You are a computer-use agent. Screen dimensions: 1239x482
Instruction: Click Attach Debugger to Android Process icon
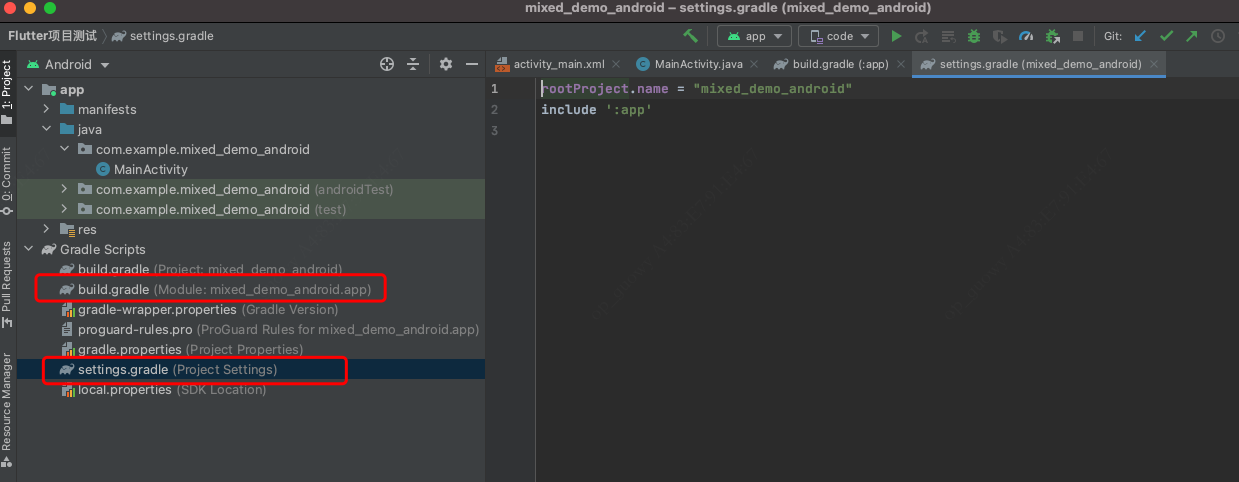tap(1051, 36)
